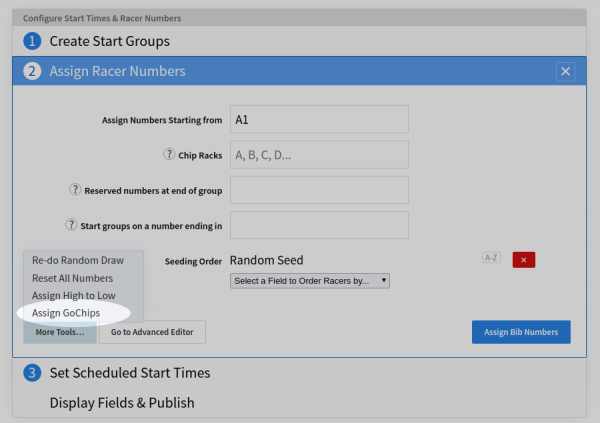Open Select a Field to Order Racers dropdown
The height and width of the screenshot is (423, 600).
(310, 281)
